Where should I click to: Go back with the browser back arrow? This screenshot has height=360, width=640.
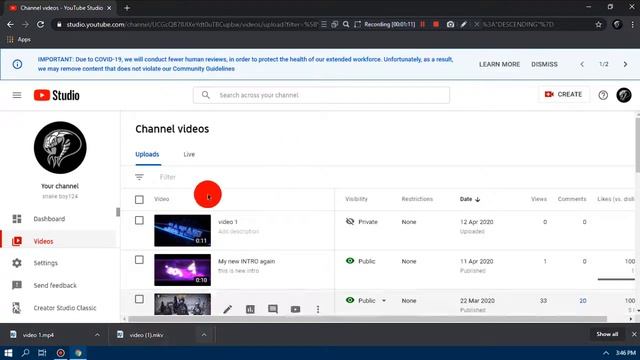pyautogui.click(x=10, y=24)
